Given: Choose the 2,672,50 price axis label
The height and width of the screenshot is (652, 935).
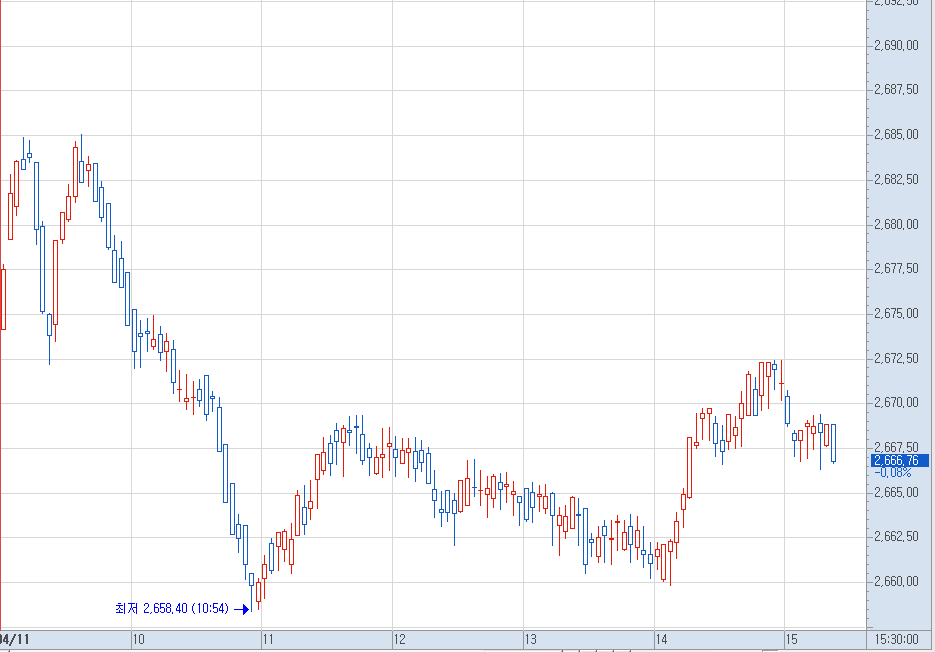Looking at the screenshot, I should (896, 359).
